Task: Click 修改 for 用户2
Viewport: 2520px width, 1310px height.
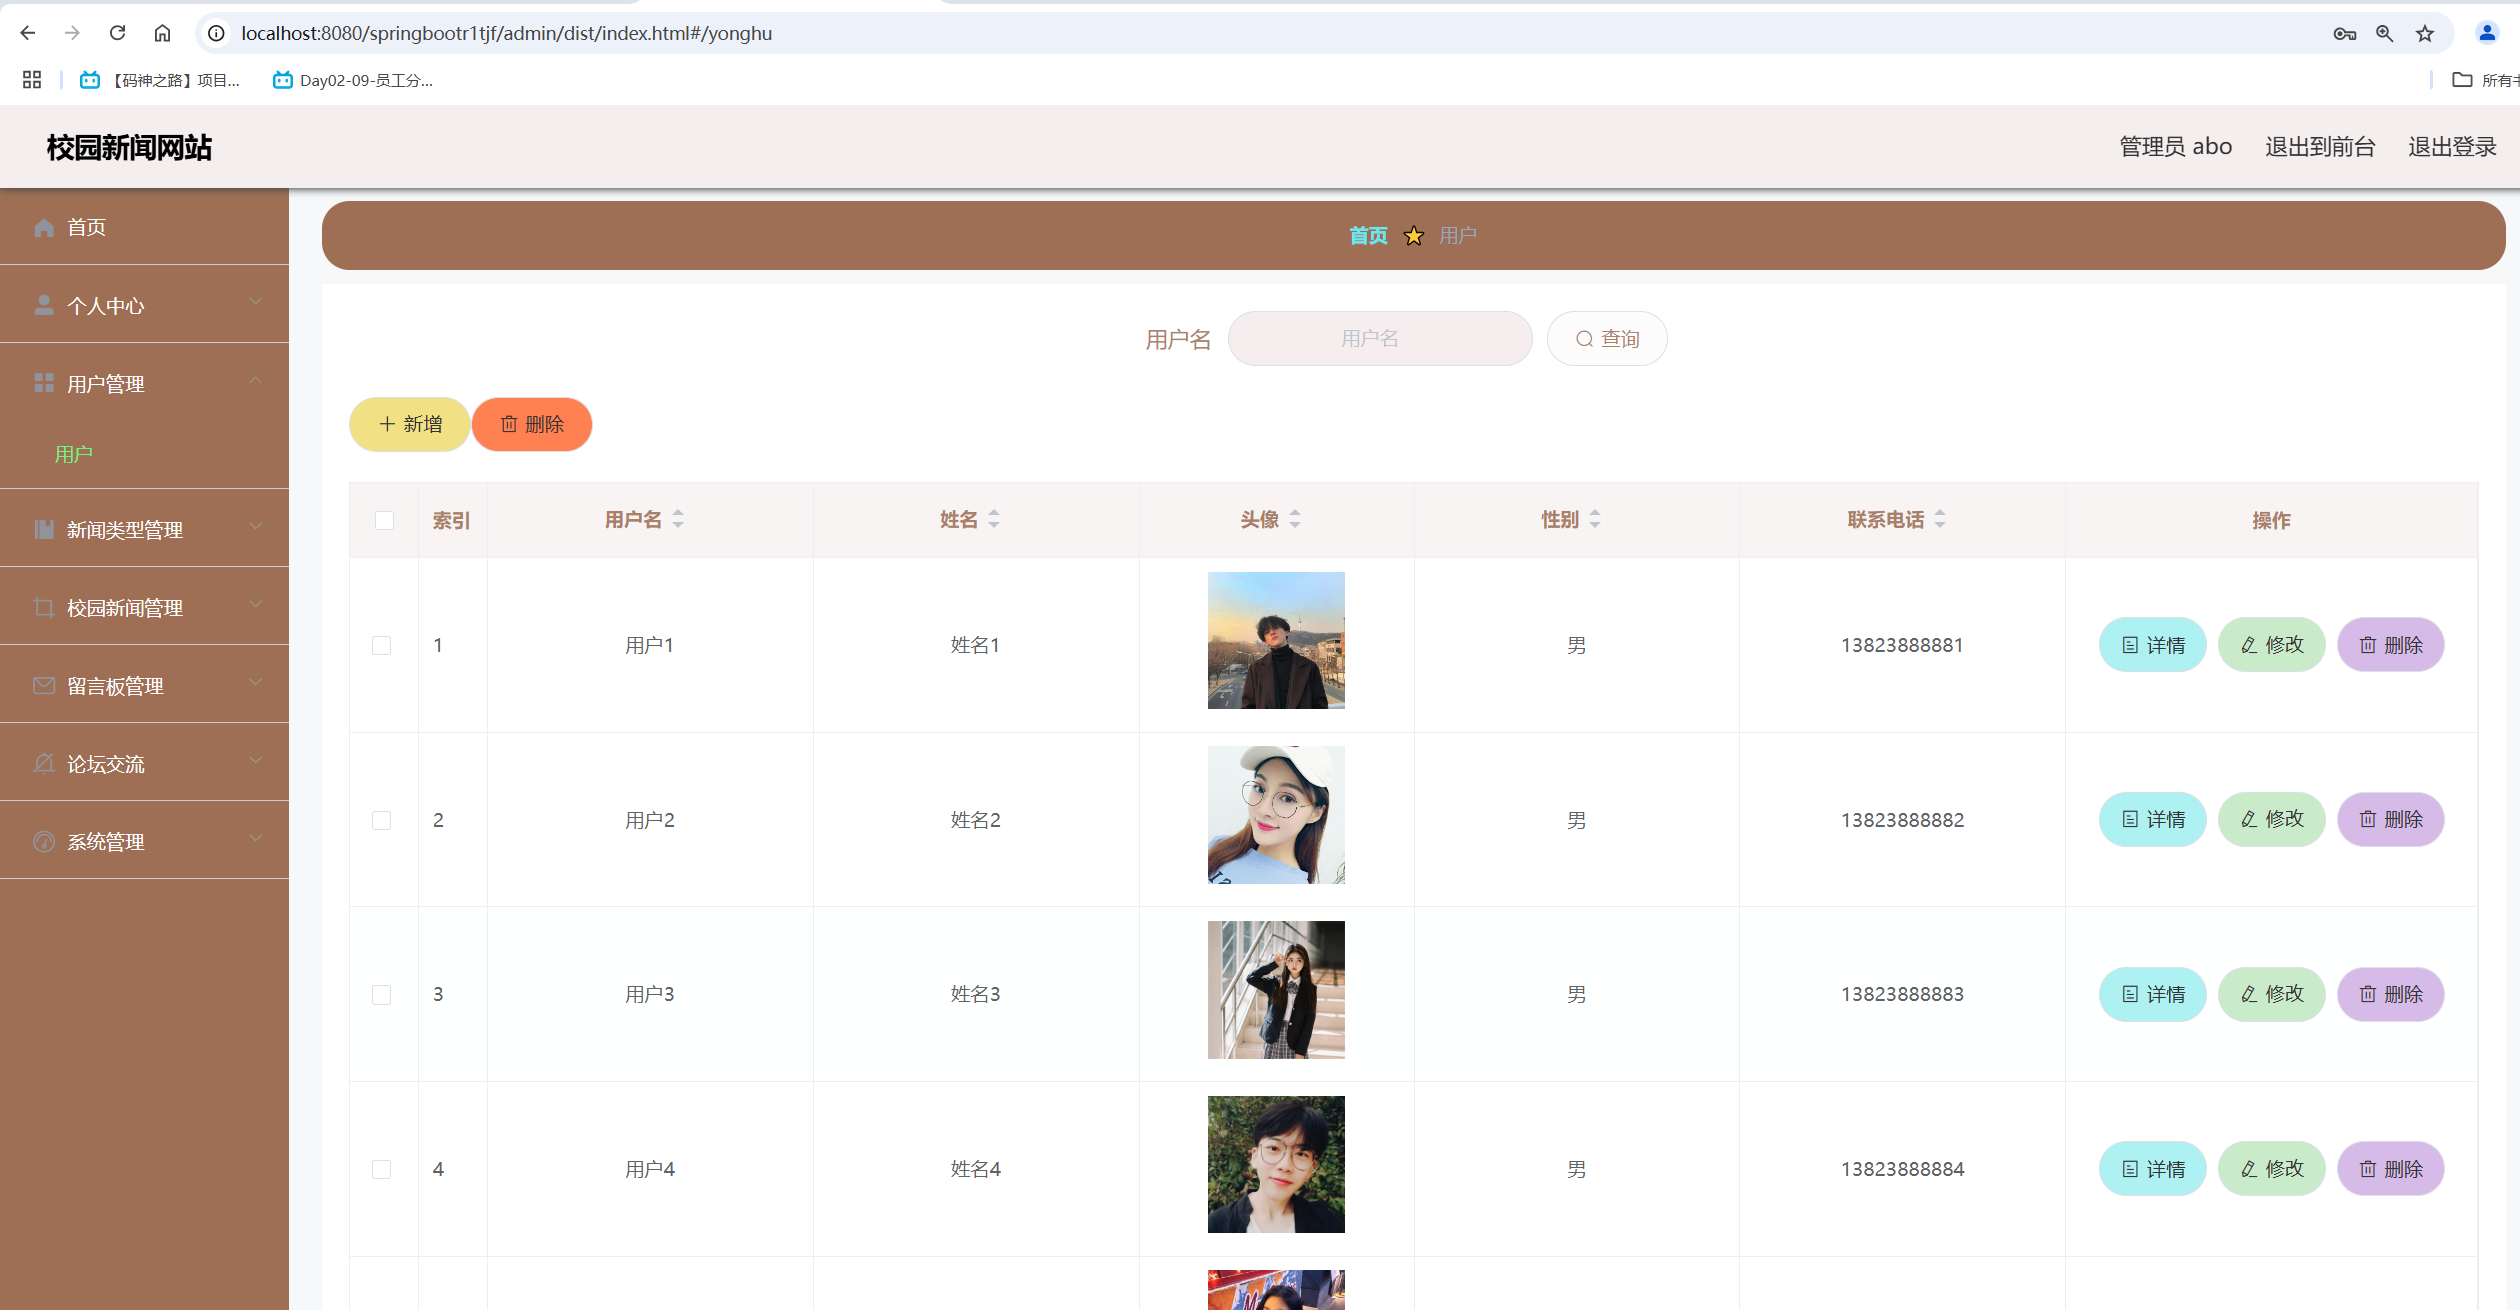Action: pos(2272,820)
